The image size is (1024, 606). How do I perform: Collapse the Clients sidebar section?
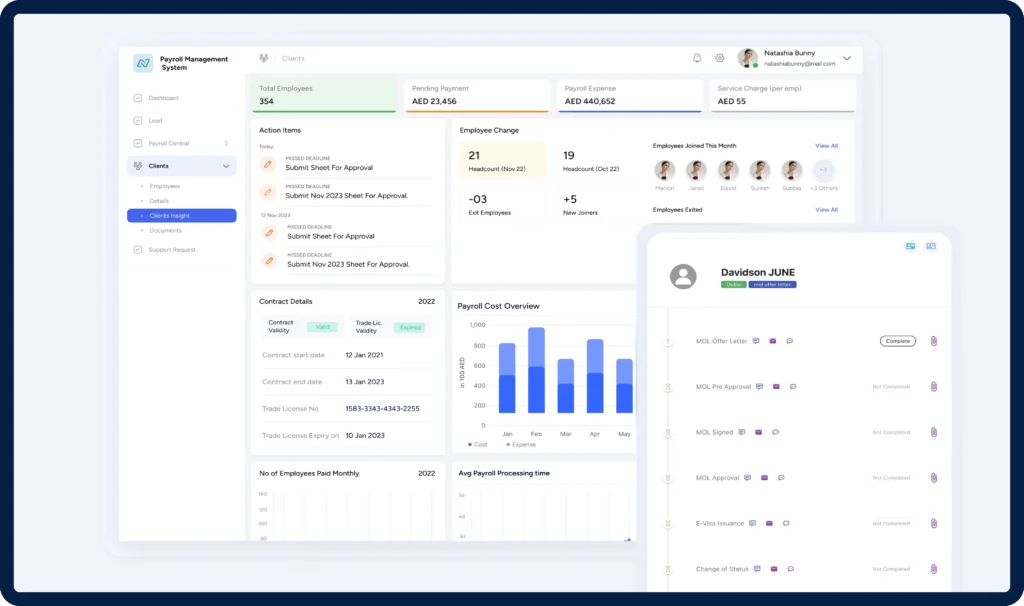coord(226,166)
